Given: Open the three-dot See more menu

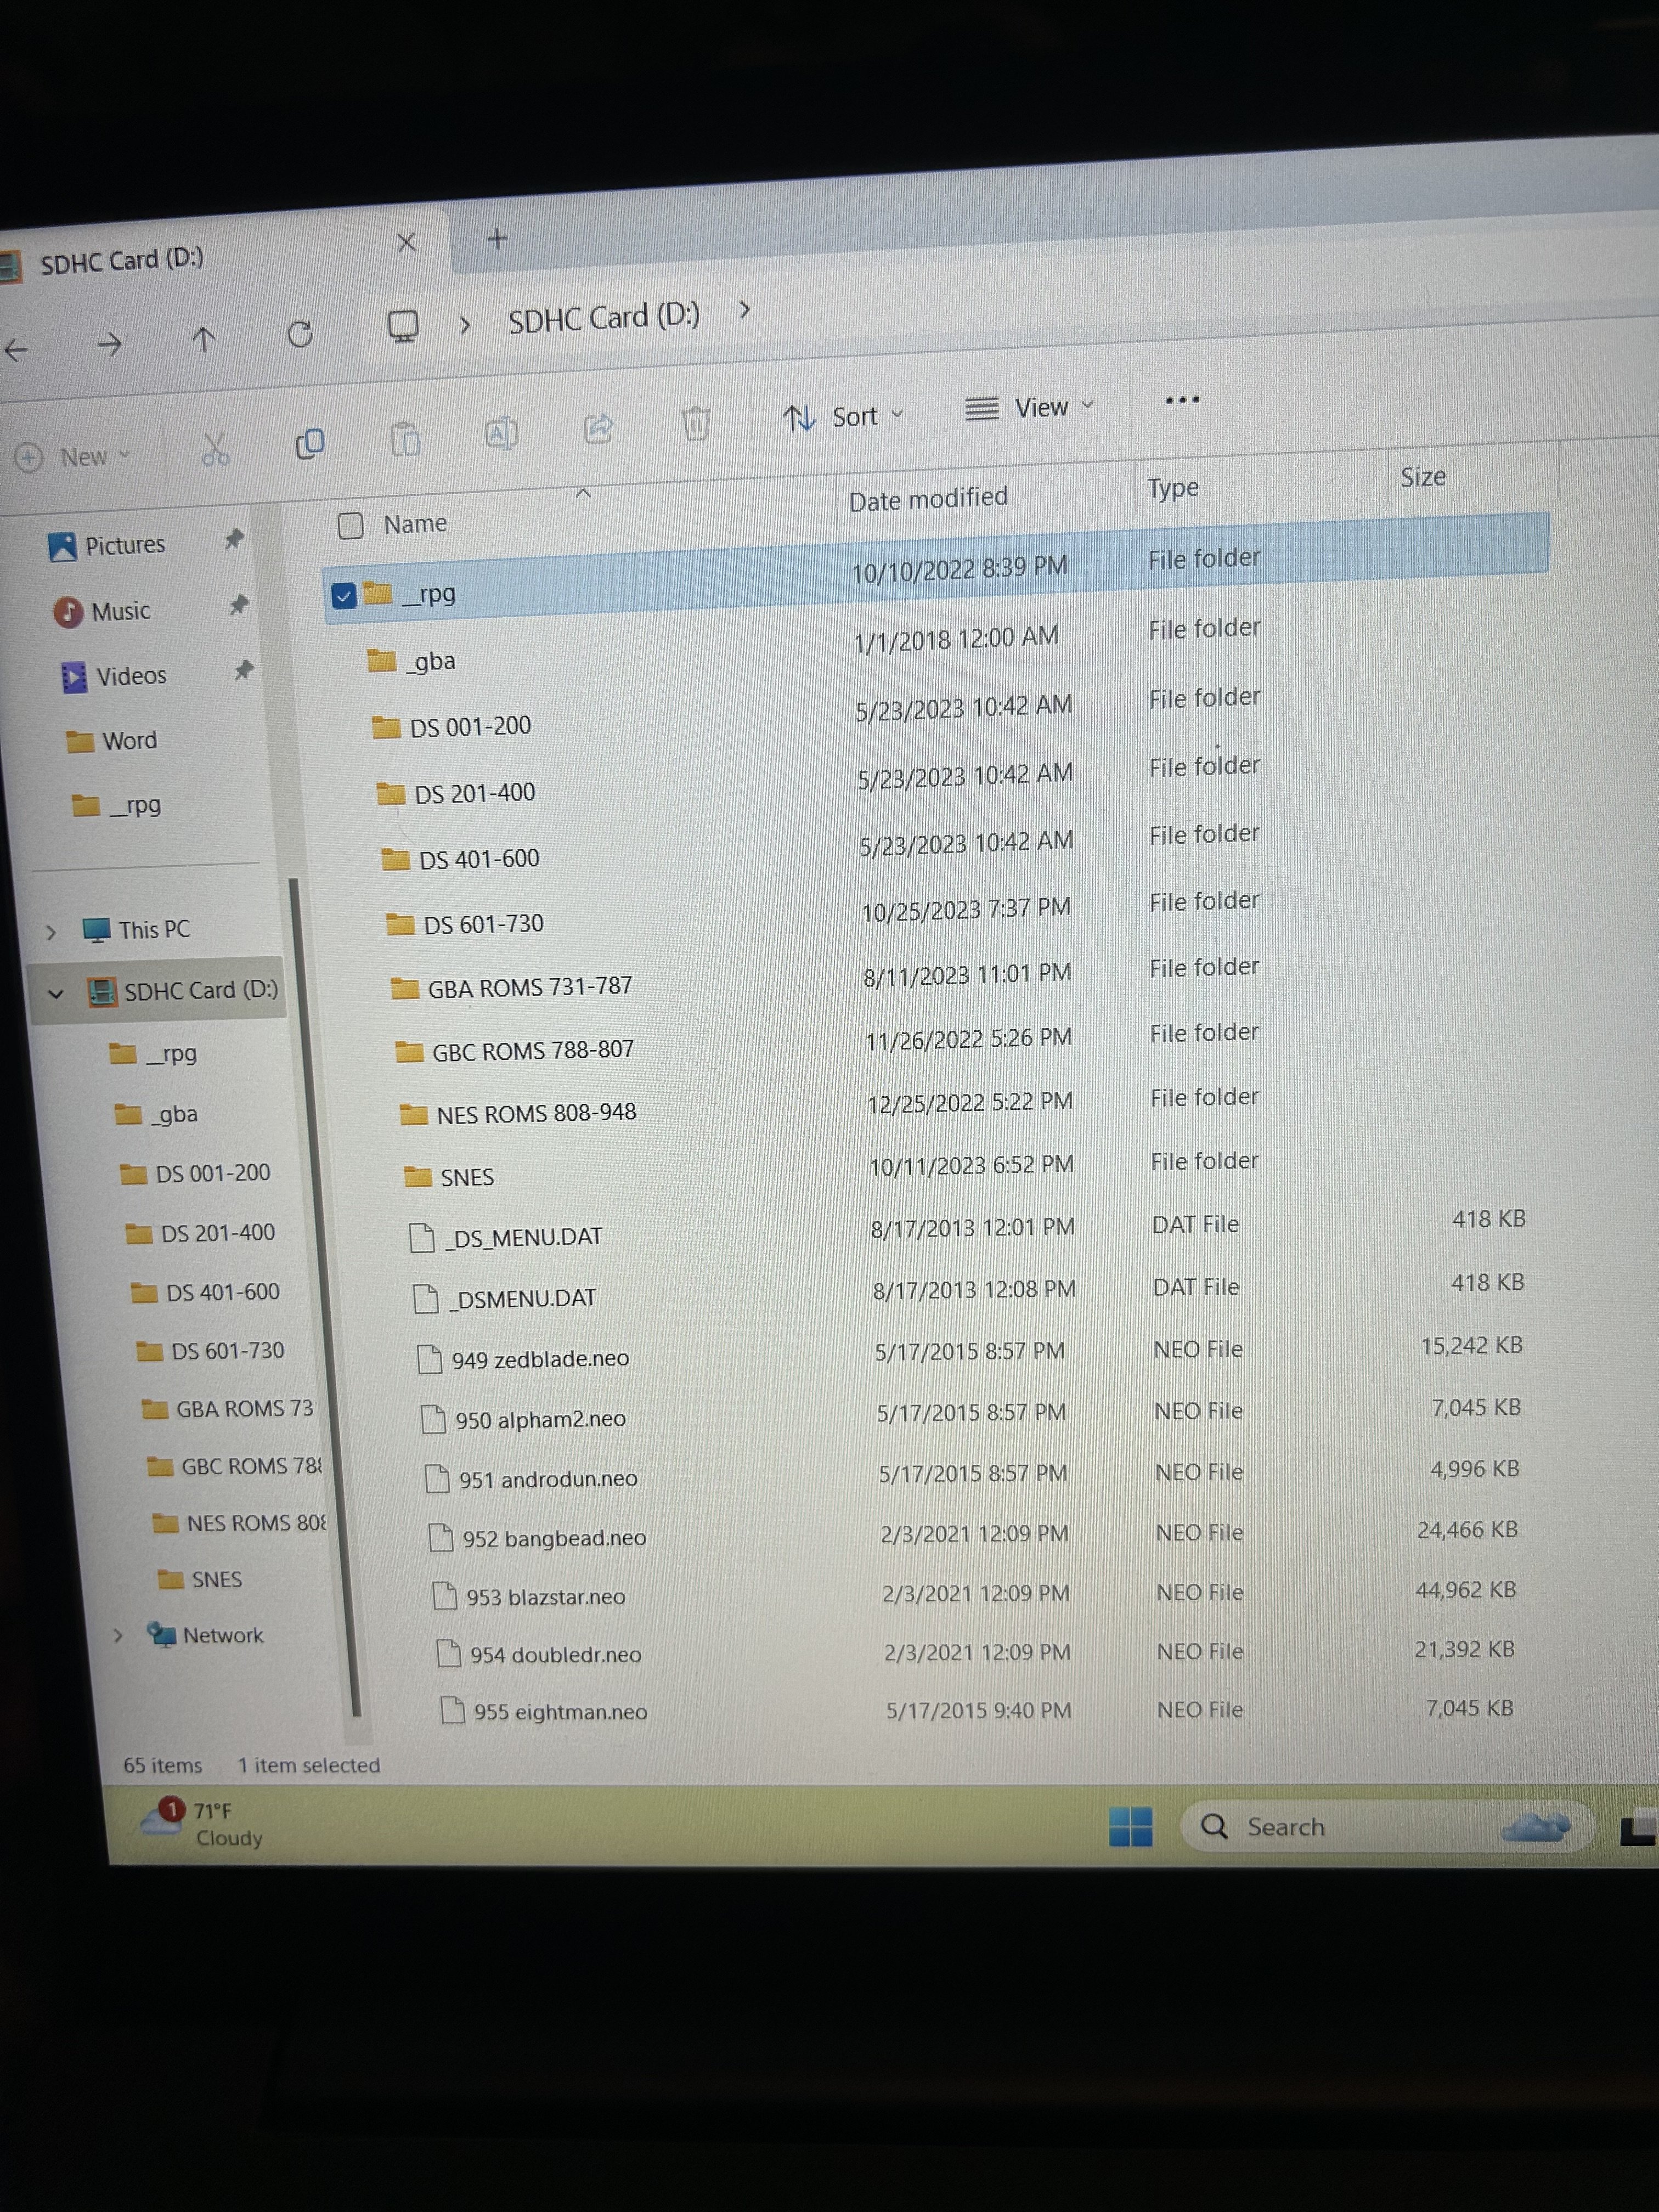Looking at the screenshot, I should click(1182, 400).
